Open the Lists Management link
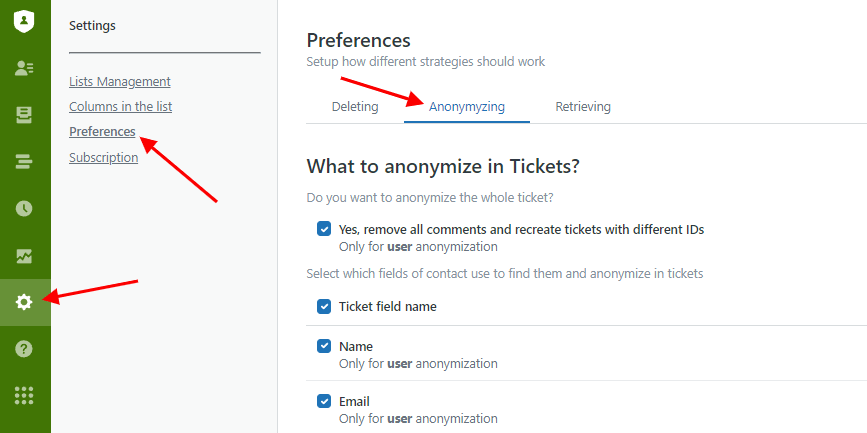Image resolution: width=867 pixels, height=433 pixels. point(120,82)
